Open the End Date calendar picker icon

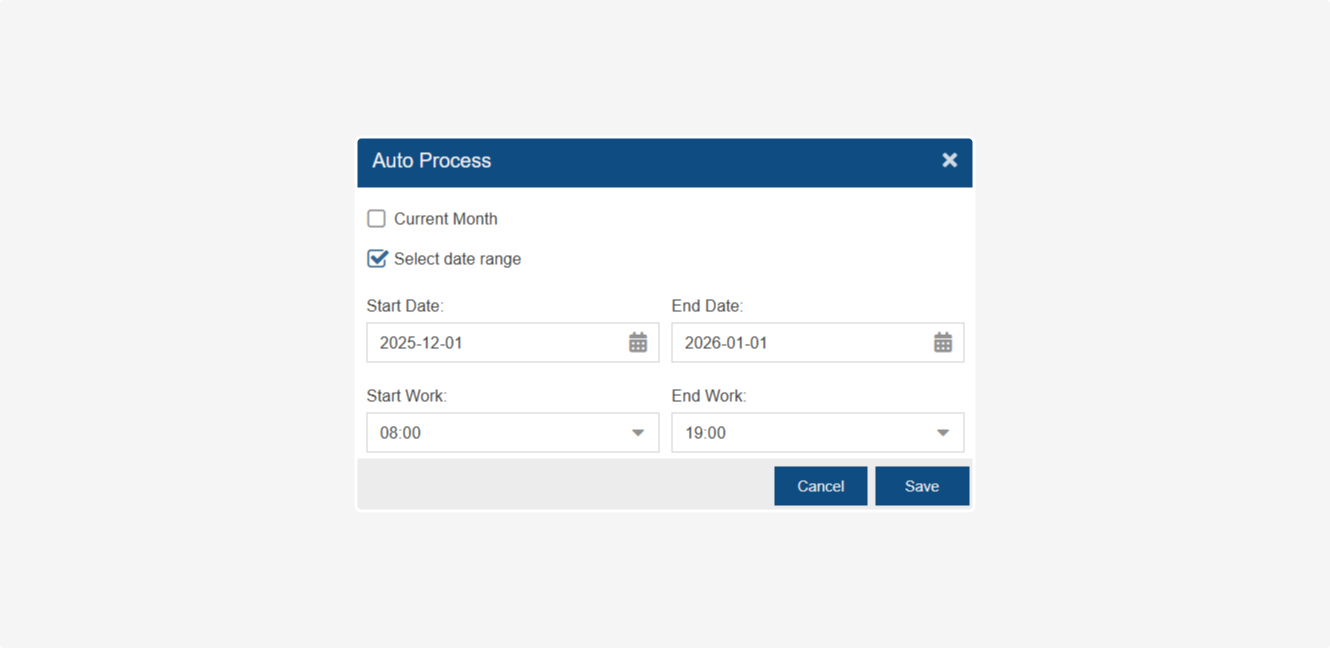point(943,343)
